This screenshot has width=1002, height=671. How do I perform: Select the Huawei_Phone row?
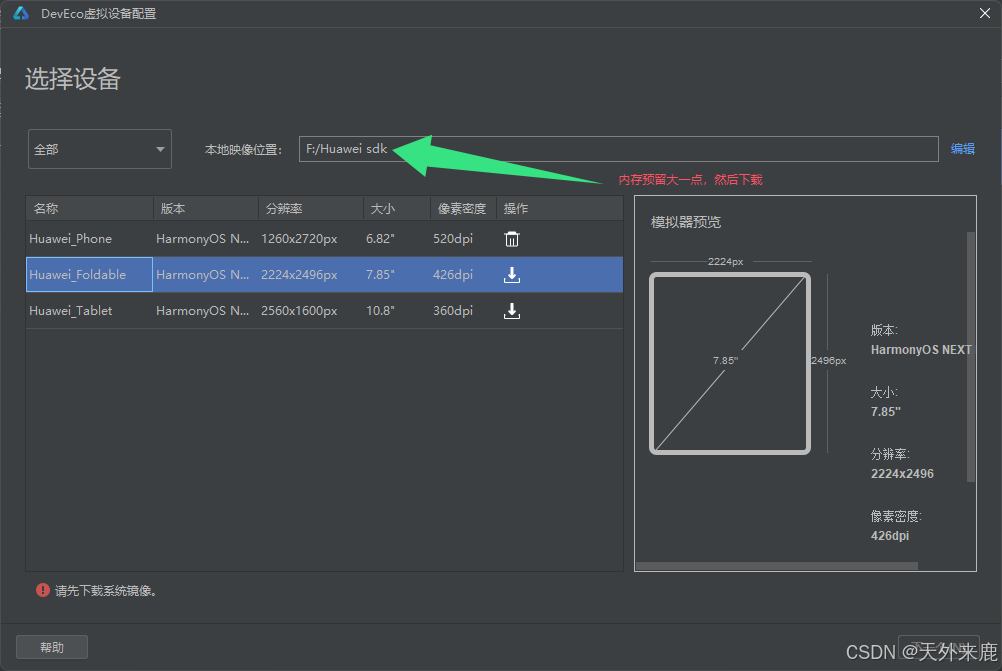pos(325,239)
